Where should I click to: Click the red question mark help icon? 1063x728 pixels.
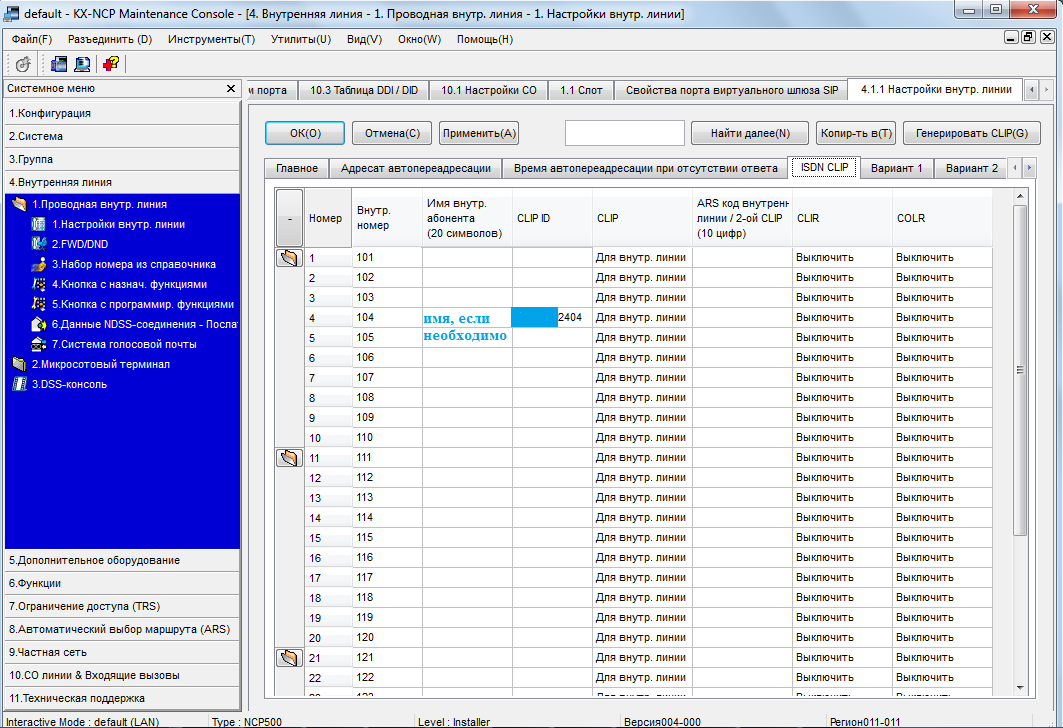coord(110,64)
